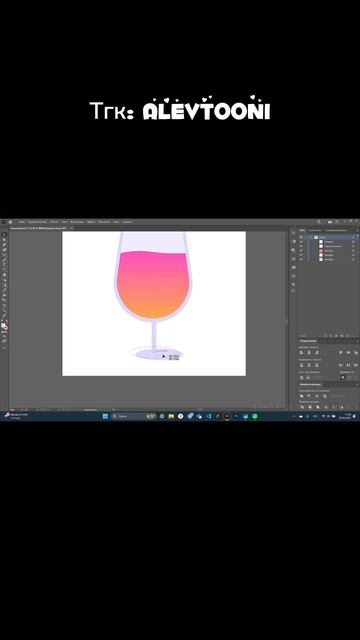
Task: Open the Layers panel options menu
Action: [x=358, y=230]
